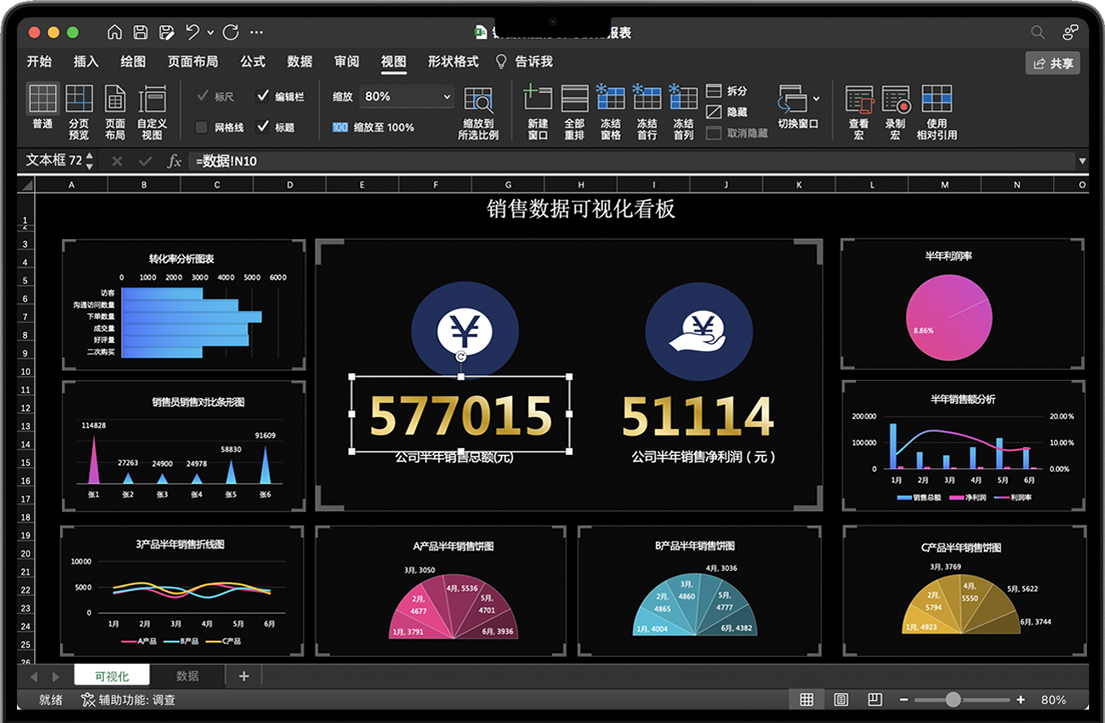Open 新建窗口 (New Window)
The width and height of the screenshot is (1105, 723).
point(538,99)
